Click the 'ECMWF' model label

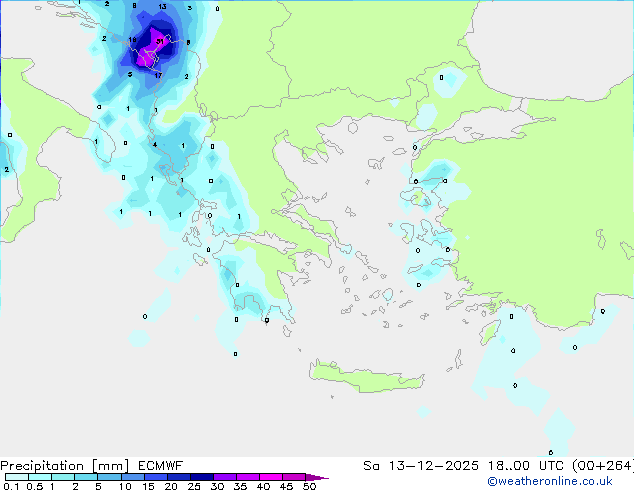[160, 466]
